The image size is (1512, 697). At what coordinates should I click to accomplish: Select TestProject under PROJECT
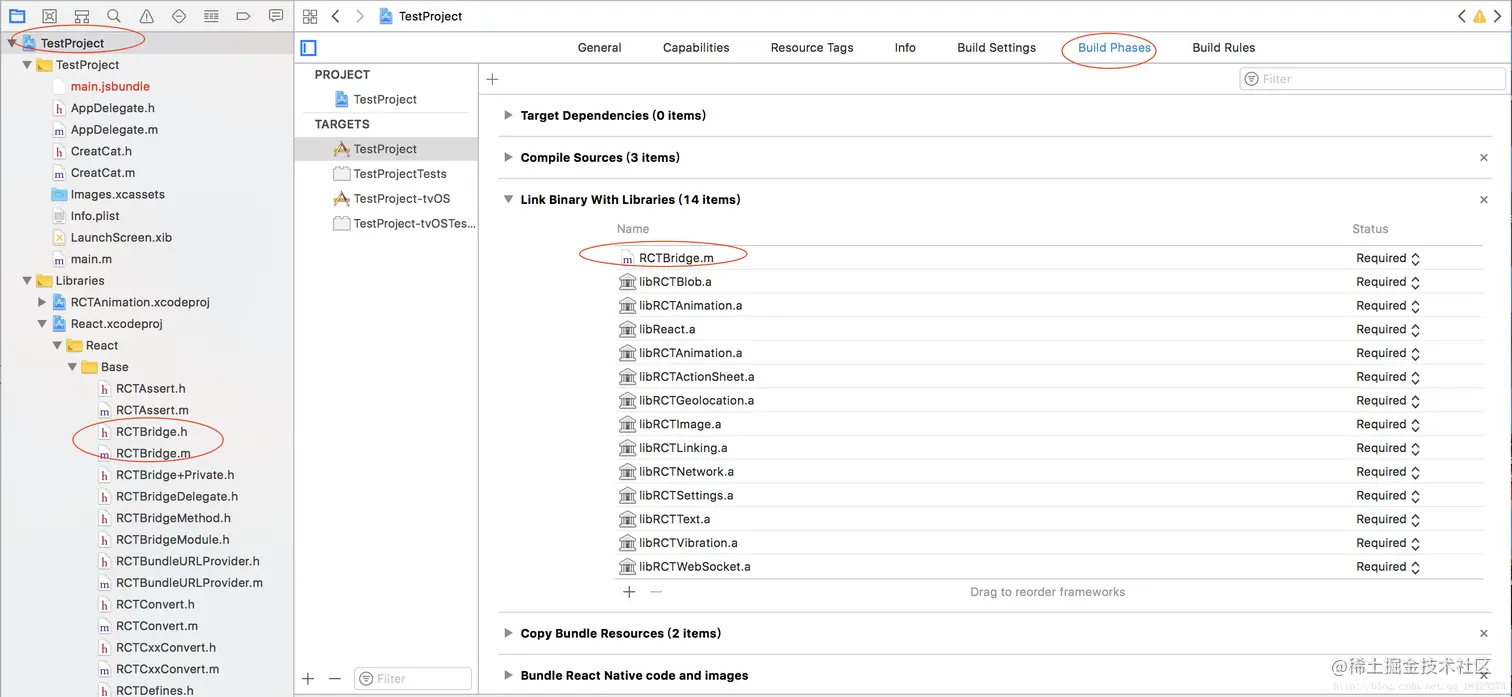point(385,99)
